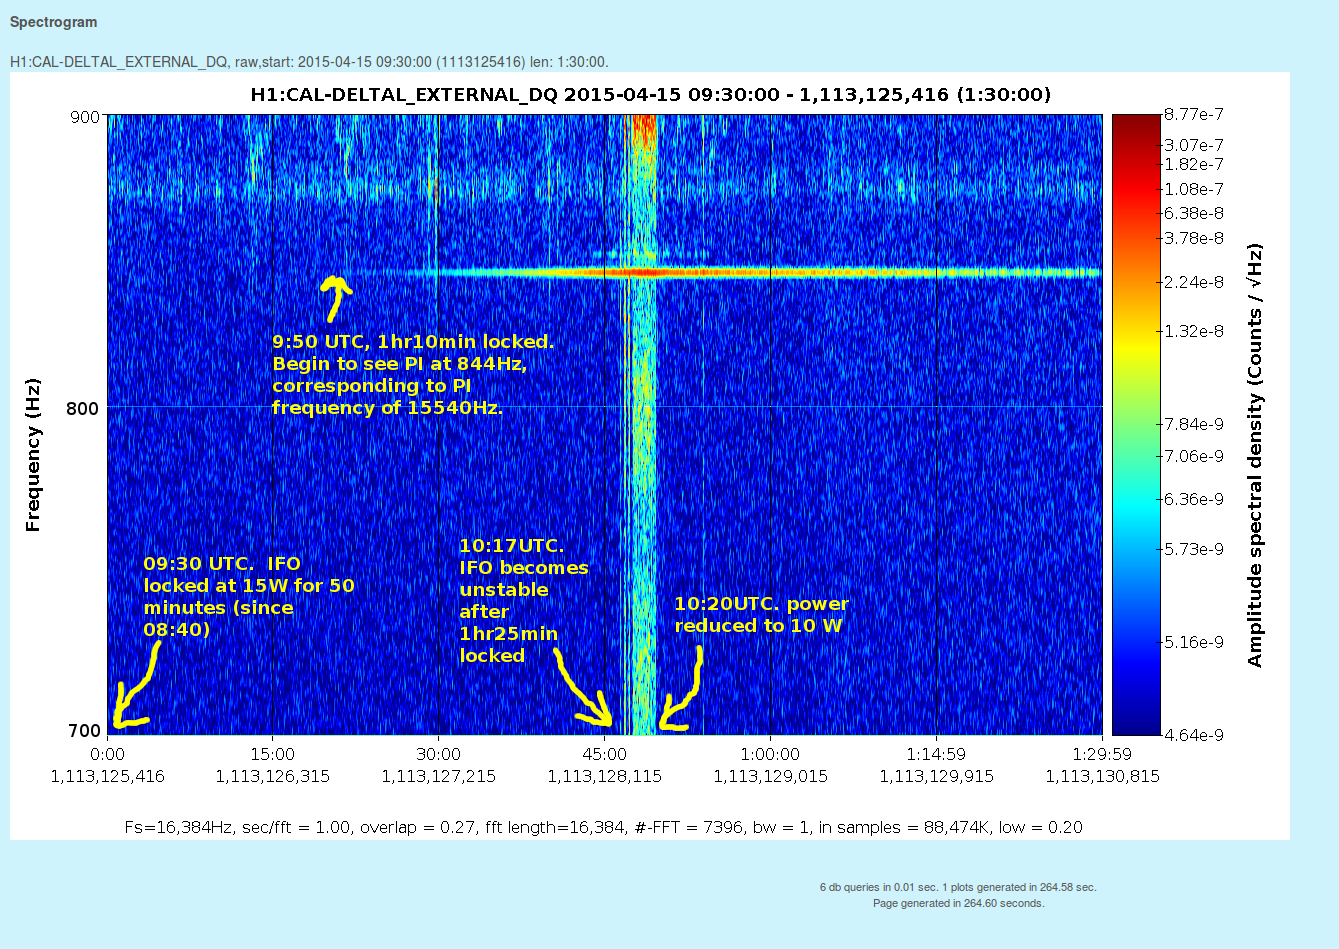This screenshot has width=1339, height=949.
Task: Click the 0:00 time tick label
Action: pos(107,754)
